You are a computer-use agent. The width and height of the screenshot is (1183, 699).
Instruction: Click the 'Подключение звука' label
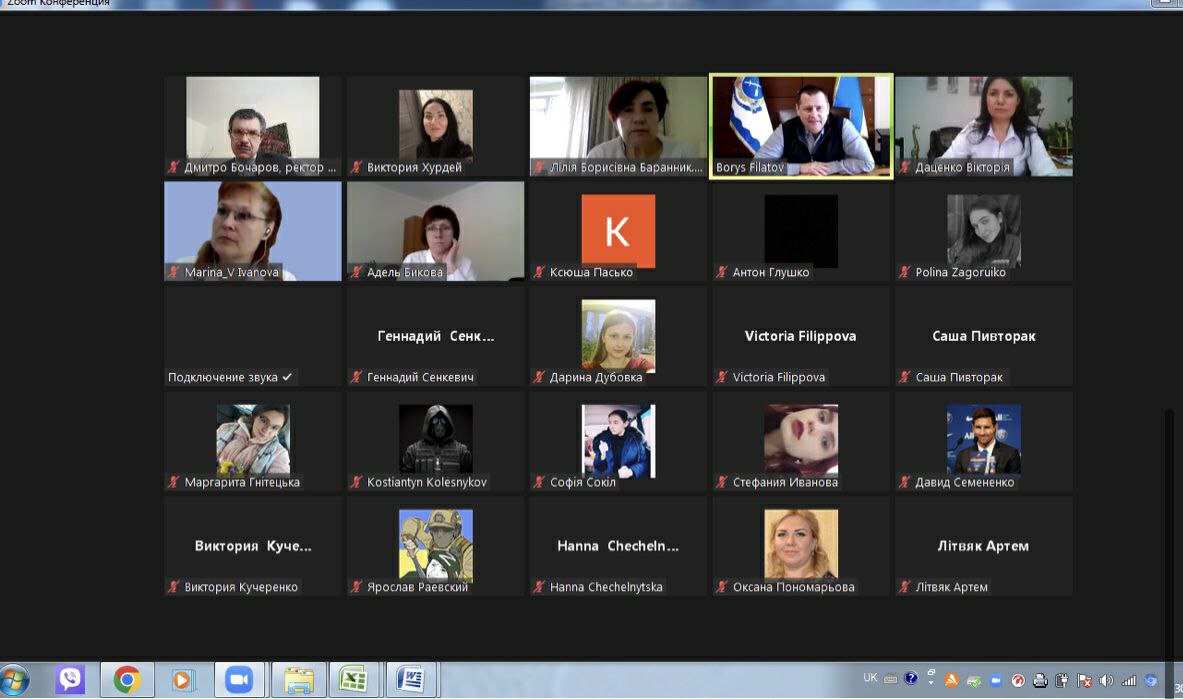tap(223, 377)
